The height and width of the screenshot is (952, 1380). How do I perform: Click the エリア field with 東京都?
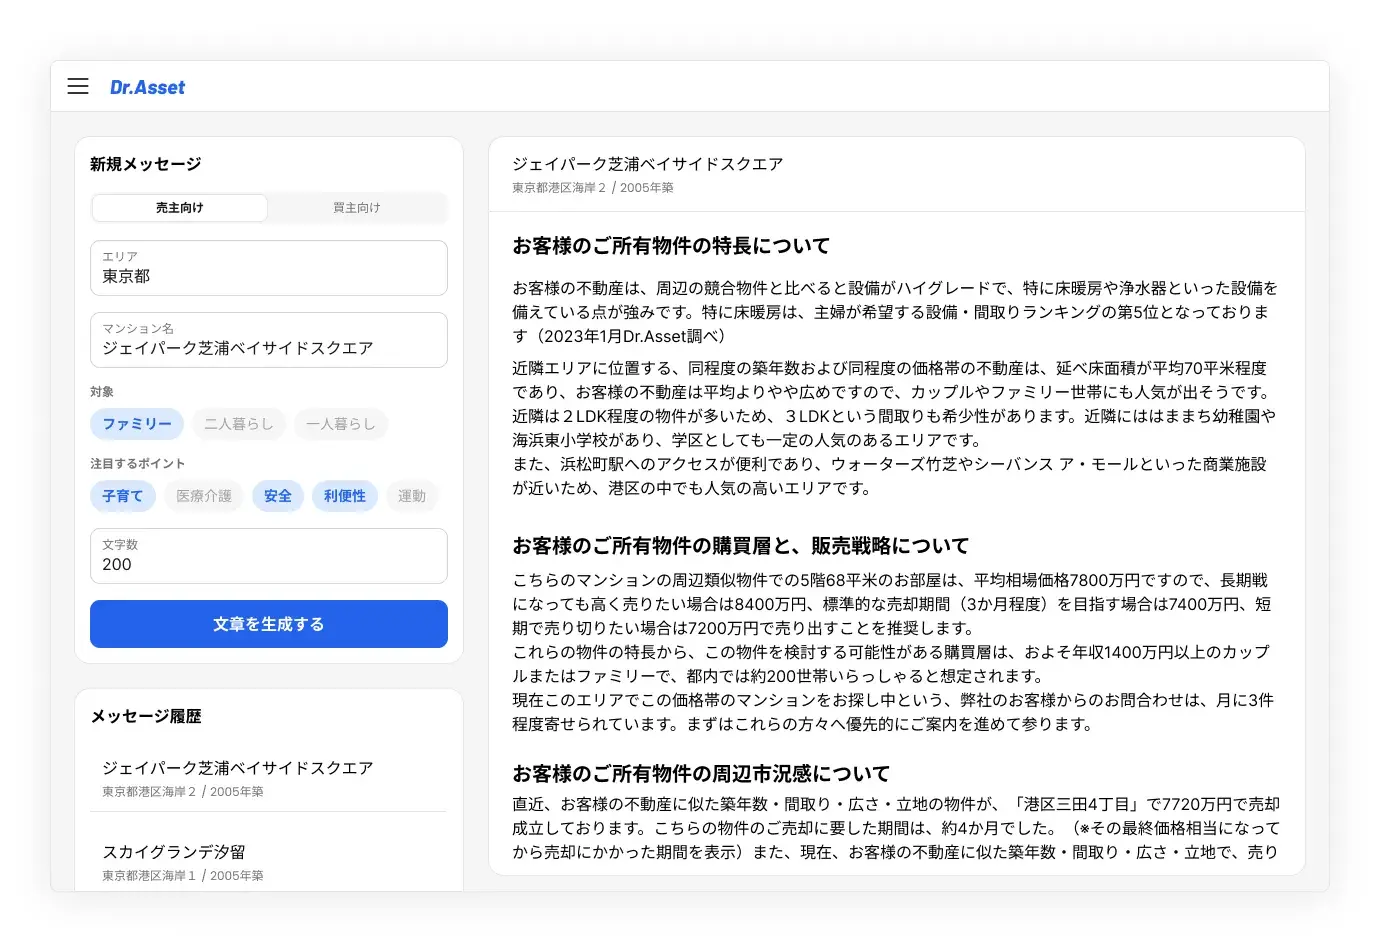click(x=269, y=268)
